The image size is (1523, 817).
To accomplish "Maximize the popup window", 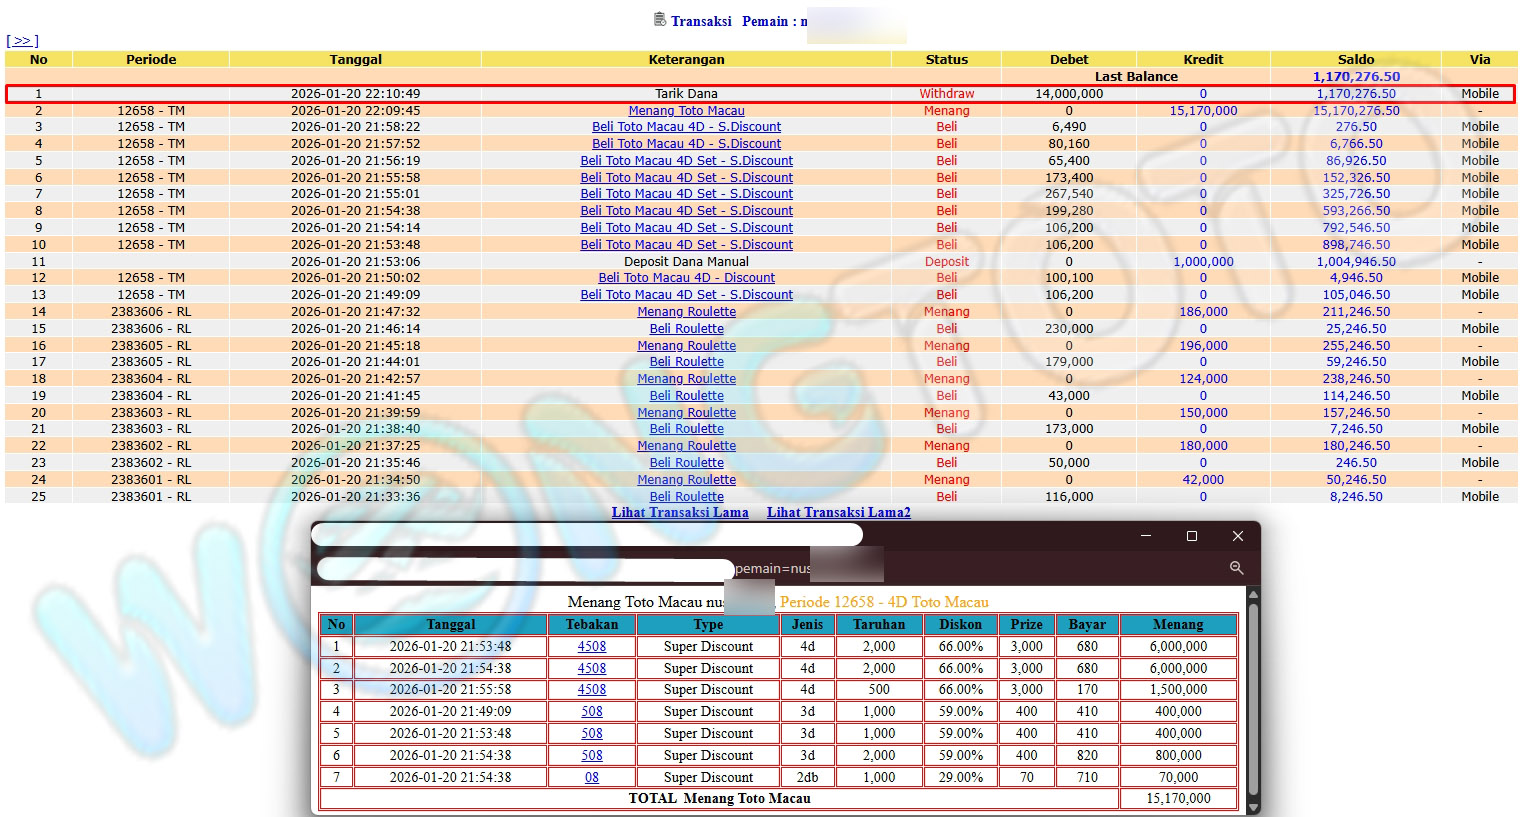I will (x=1191, y=536).
